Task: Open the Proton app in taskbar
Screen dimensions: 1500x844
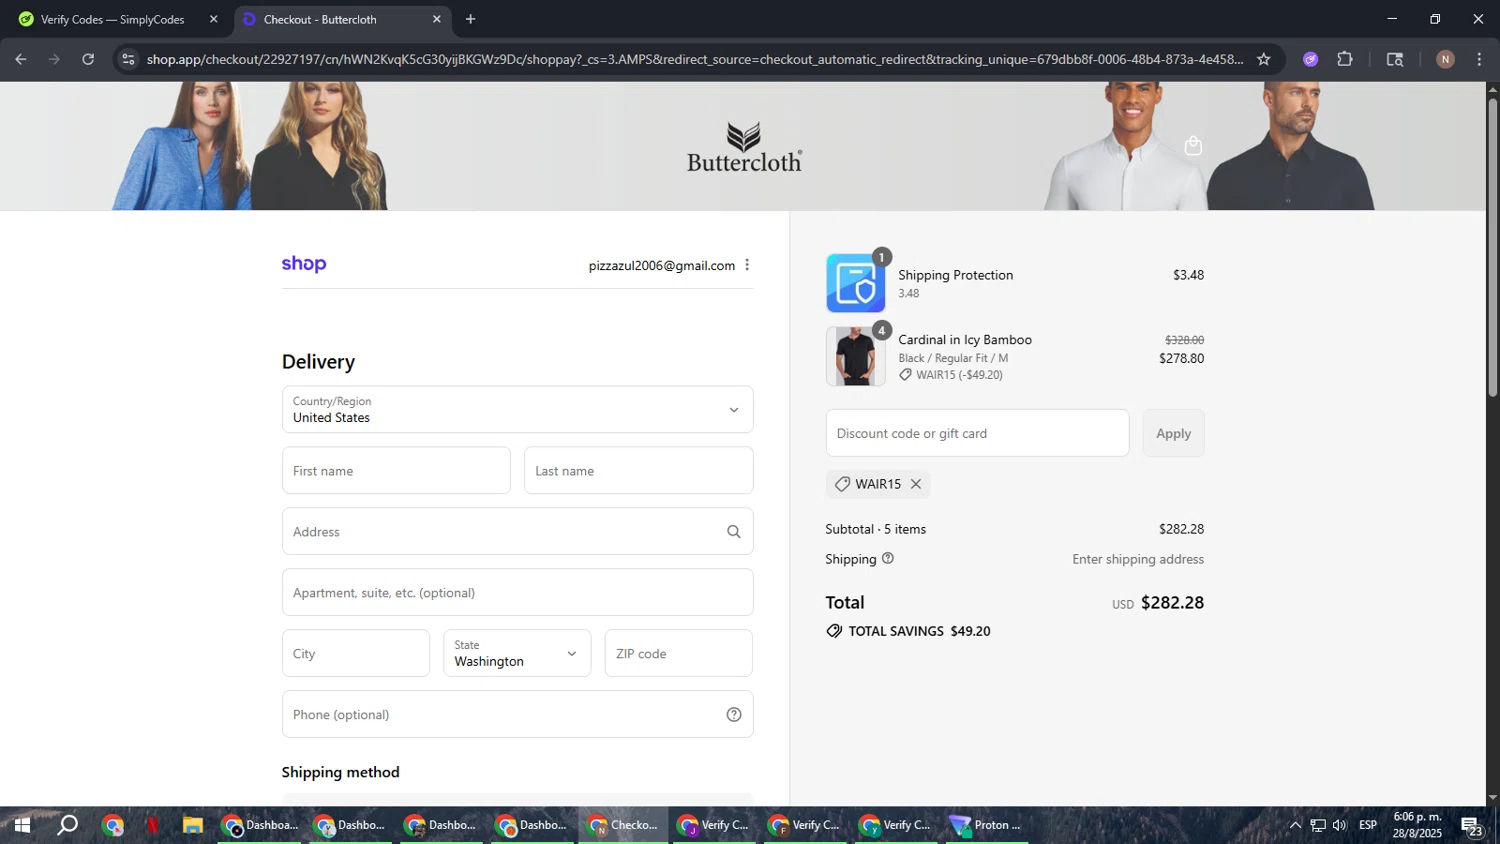Action: (985, 826)
